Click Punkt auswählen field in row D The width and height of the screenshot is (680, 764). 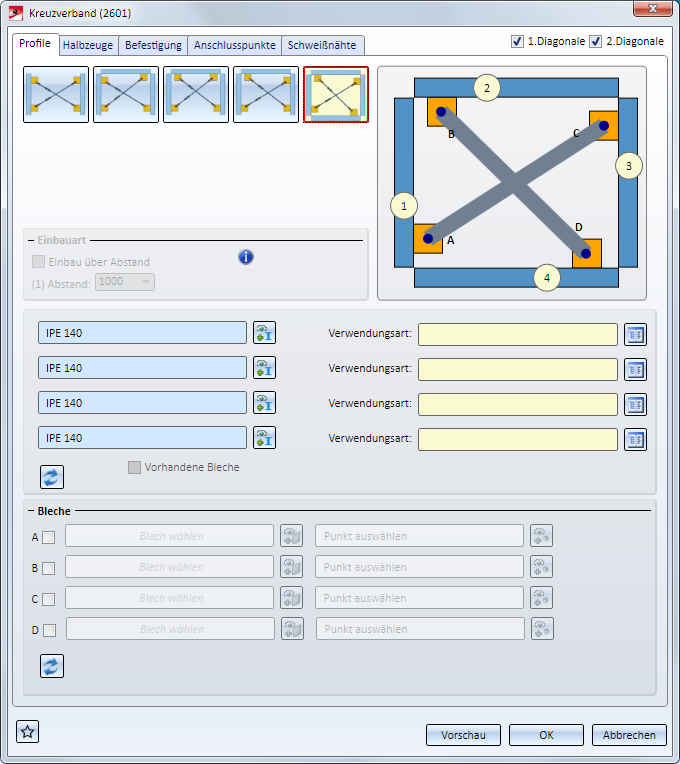(420, 629)
